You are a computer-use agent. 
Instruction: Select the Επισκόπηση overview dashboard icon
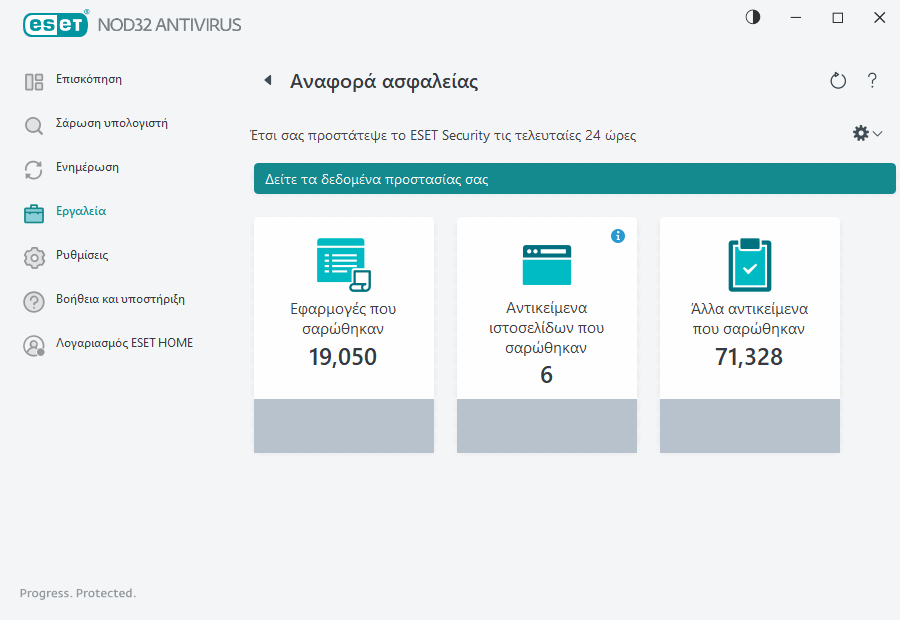pos(34,79)
